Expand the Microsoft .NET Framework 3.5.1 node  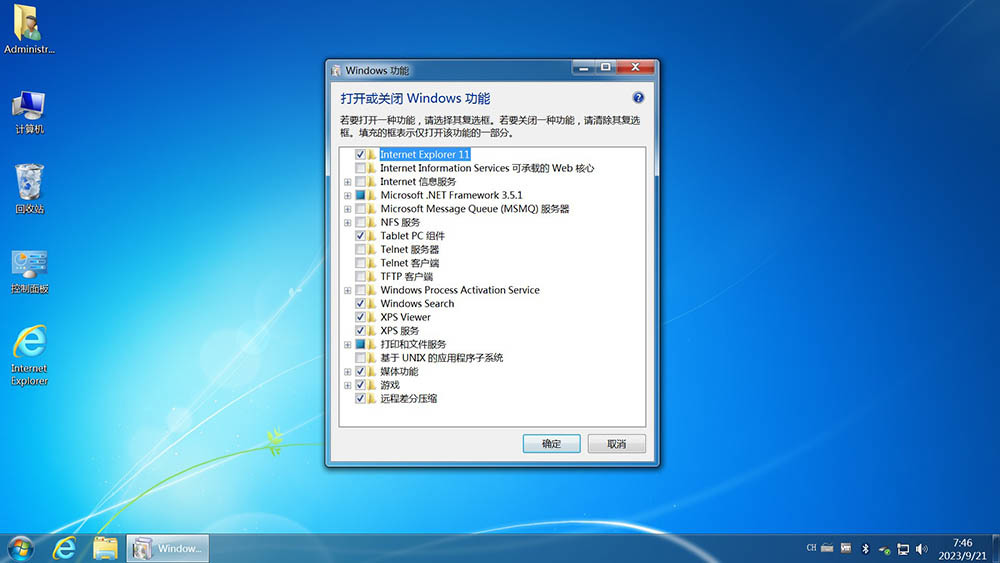[x=348, y=196]
